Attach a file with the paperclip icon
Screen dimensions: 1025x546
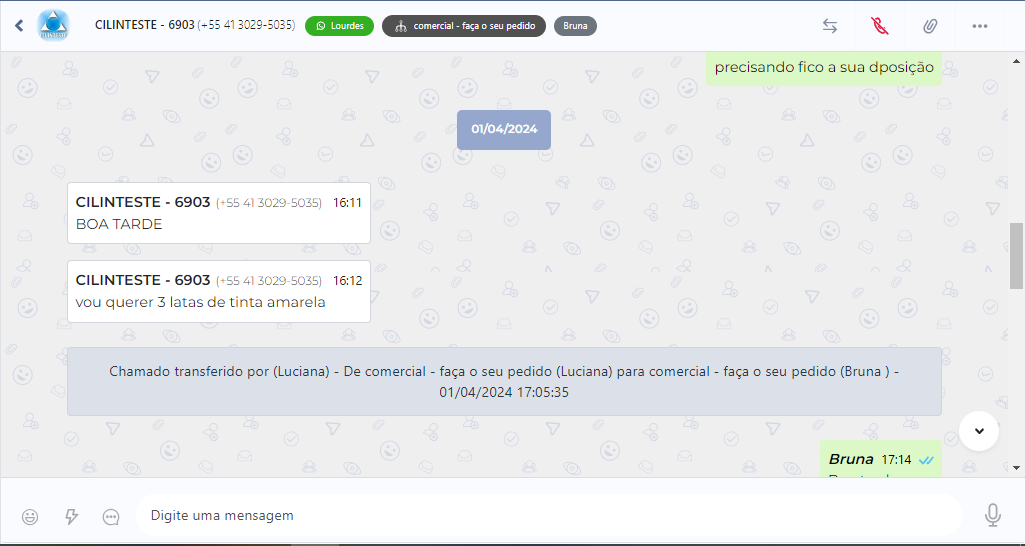930,26
